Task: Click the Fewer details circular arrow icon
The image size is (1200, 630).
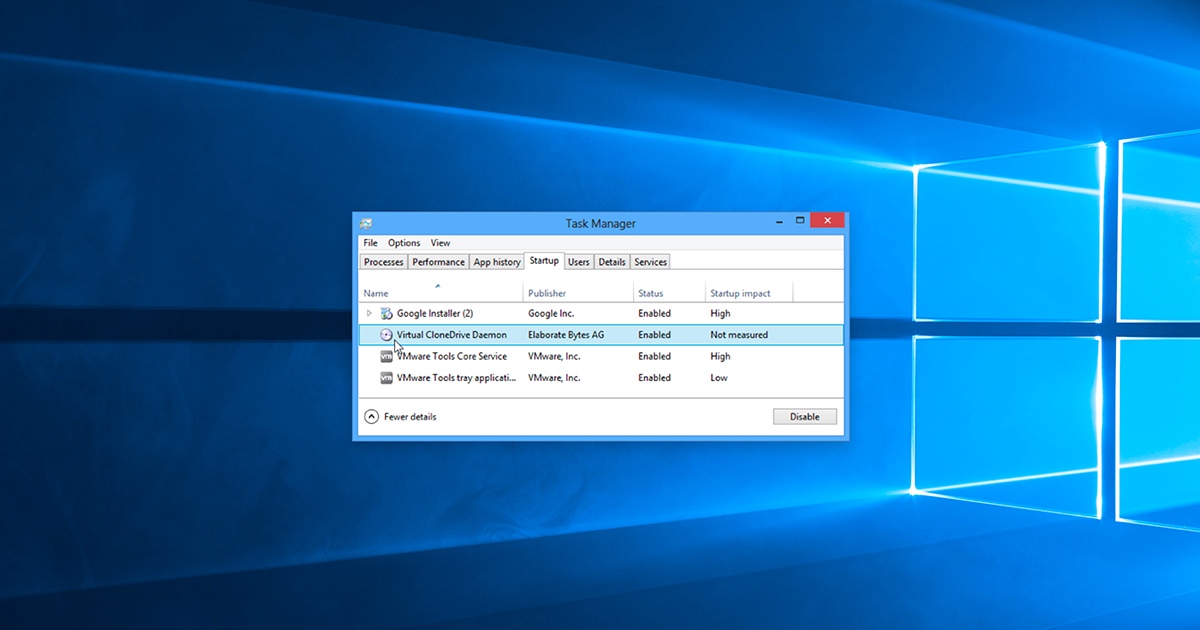Action: (371, 417)
